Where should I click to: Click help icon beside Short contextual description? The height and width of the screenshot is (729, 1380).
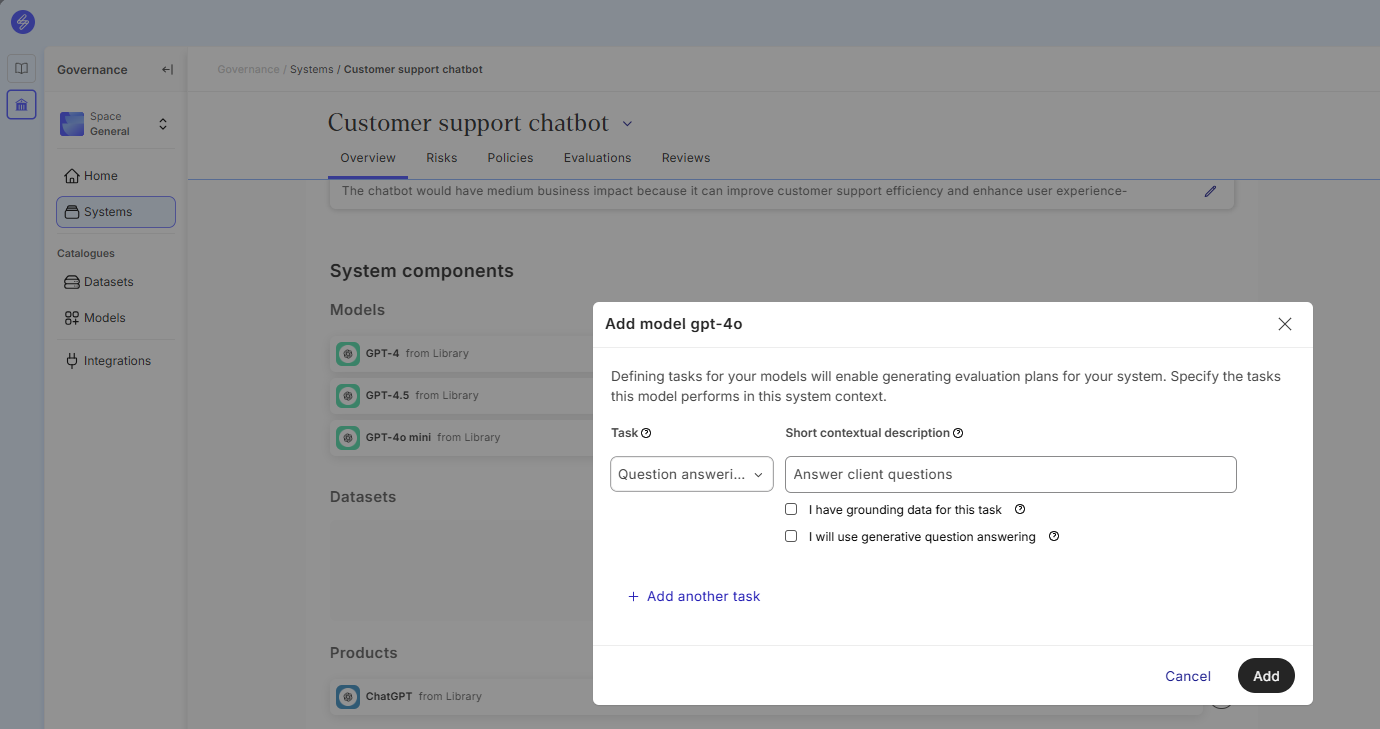coord(958,433)
